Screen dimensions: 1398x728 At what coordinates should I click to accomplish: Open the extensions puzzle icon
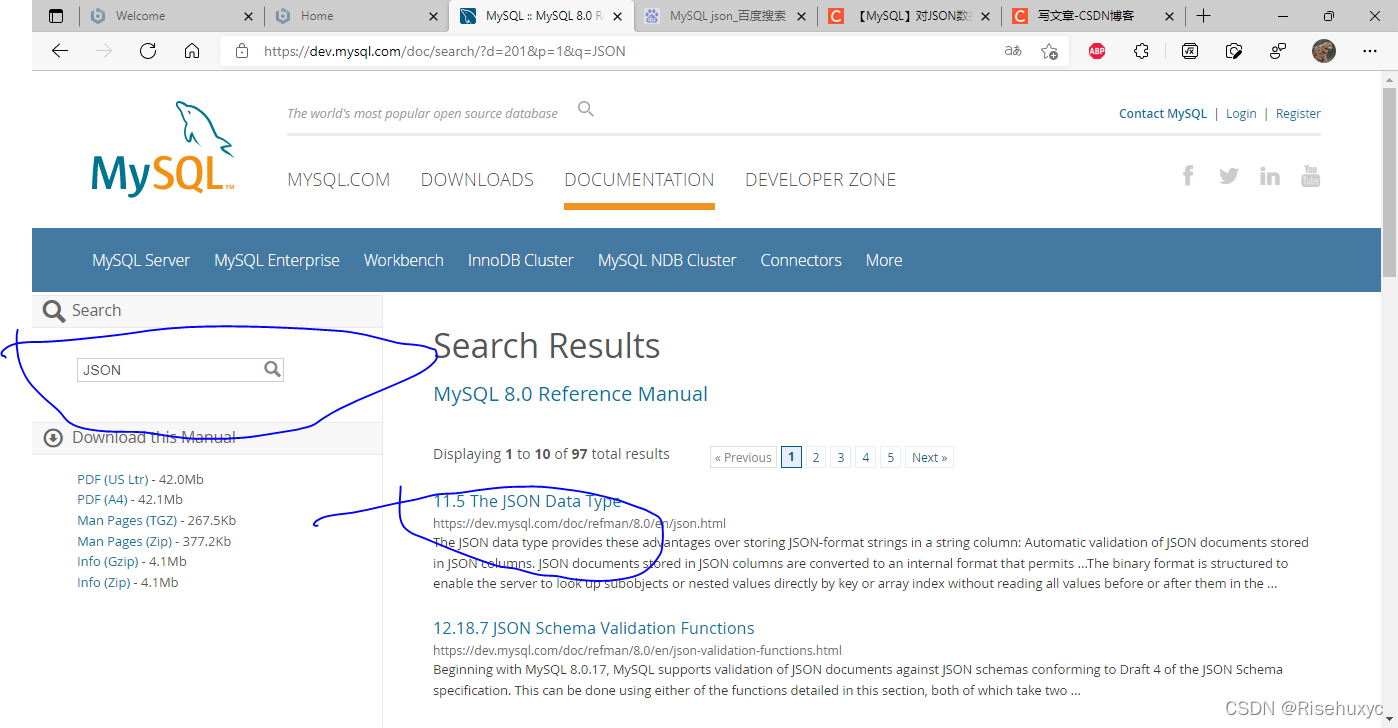[1141, 51]
